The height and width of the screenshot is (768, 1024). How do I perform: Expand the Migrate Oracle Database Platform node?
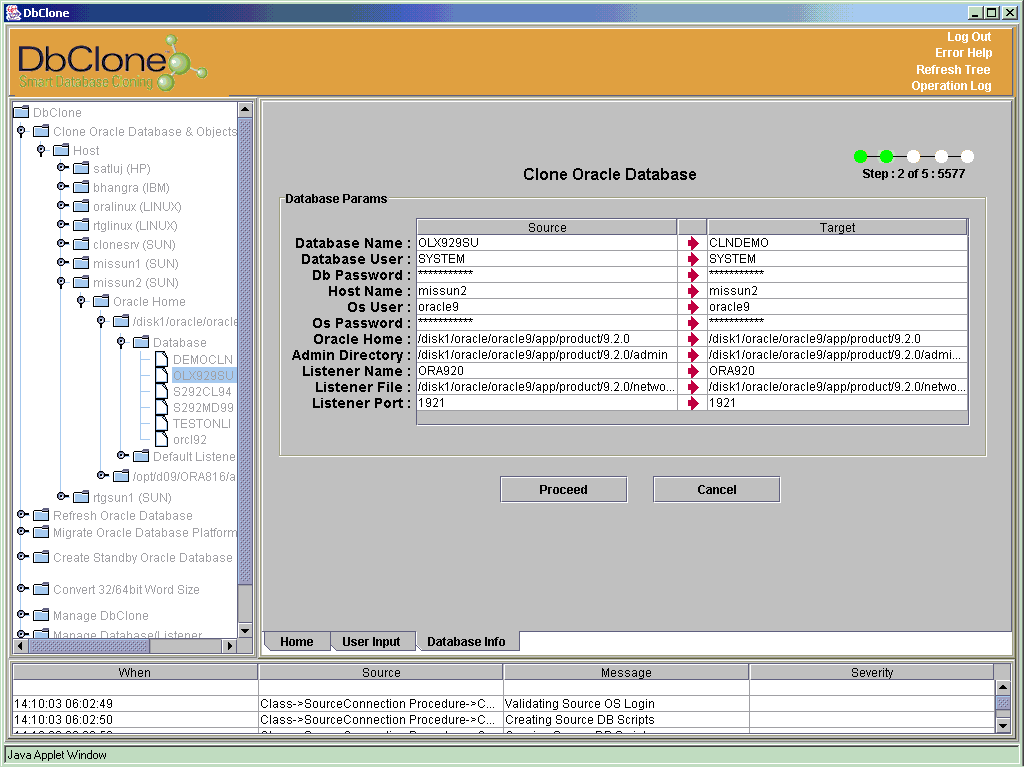click(x=22, y=532)
